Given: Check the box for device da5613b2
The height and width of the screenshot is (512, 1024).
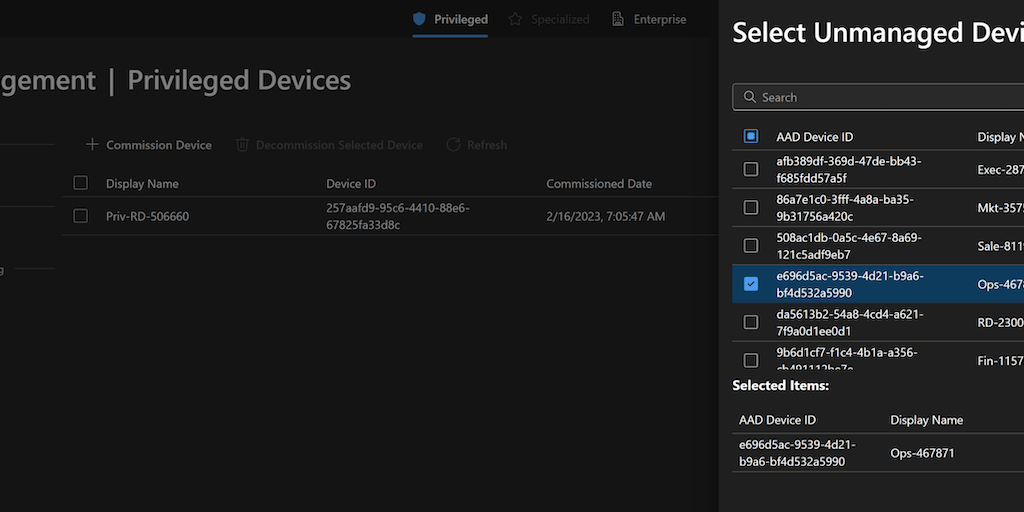Looking at the screenshot, I should click(751, 322).
